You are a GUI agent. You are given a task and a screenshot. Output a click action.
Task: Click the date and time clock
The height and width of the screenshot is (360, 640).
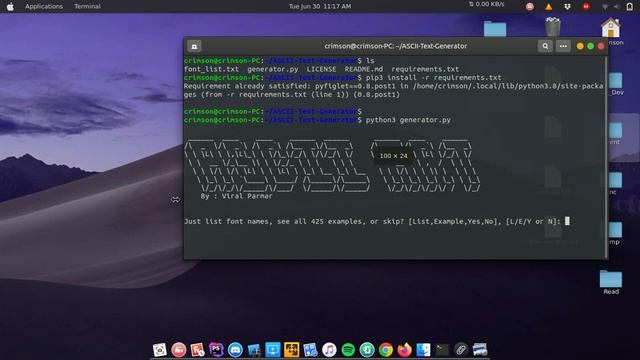[x=320, y=7]
